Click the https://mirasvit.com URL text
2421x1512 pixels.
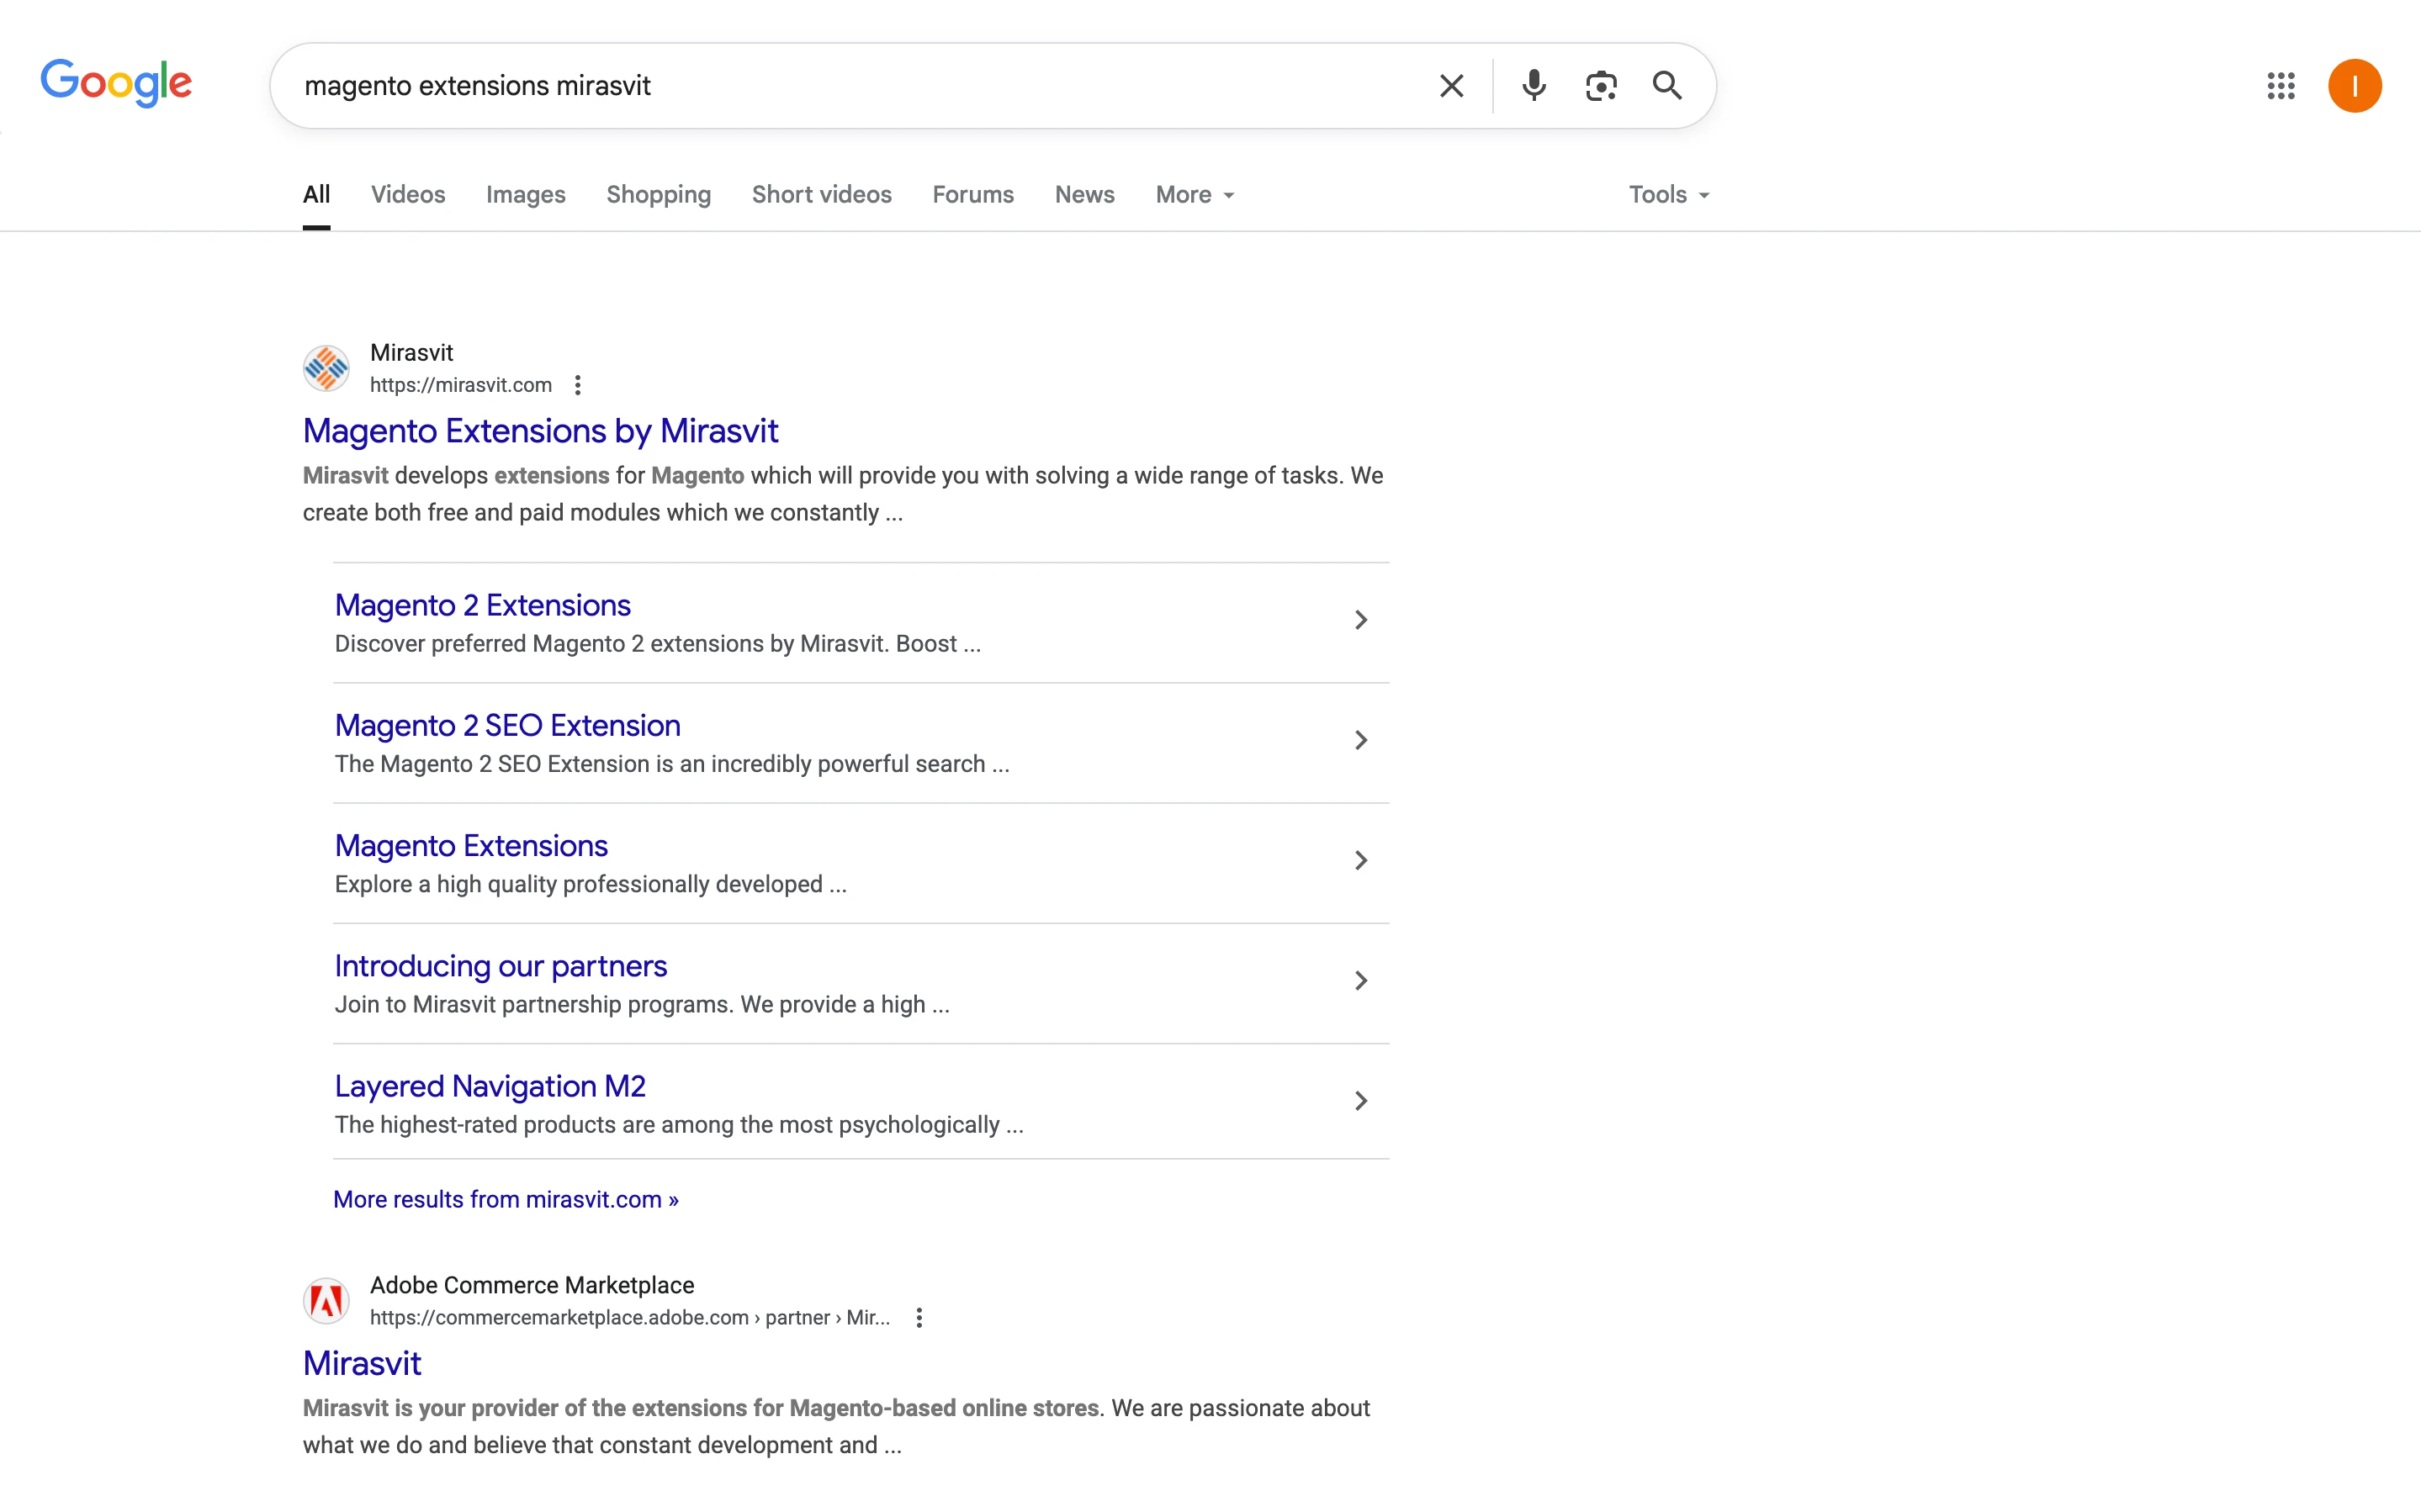(461, 385)
